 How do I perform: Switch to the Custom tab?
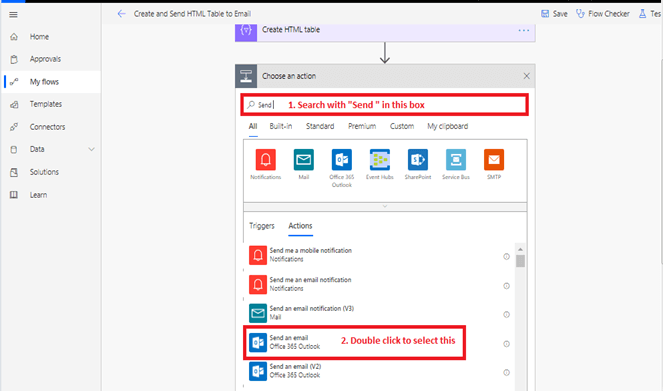click(x=402, y=126)
